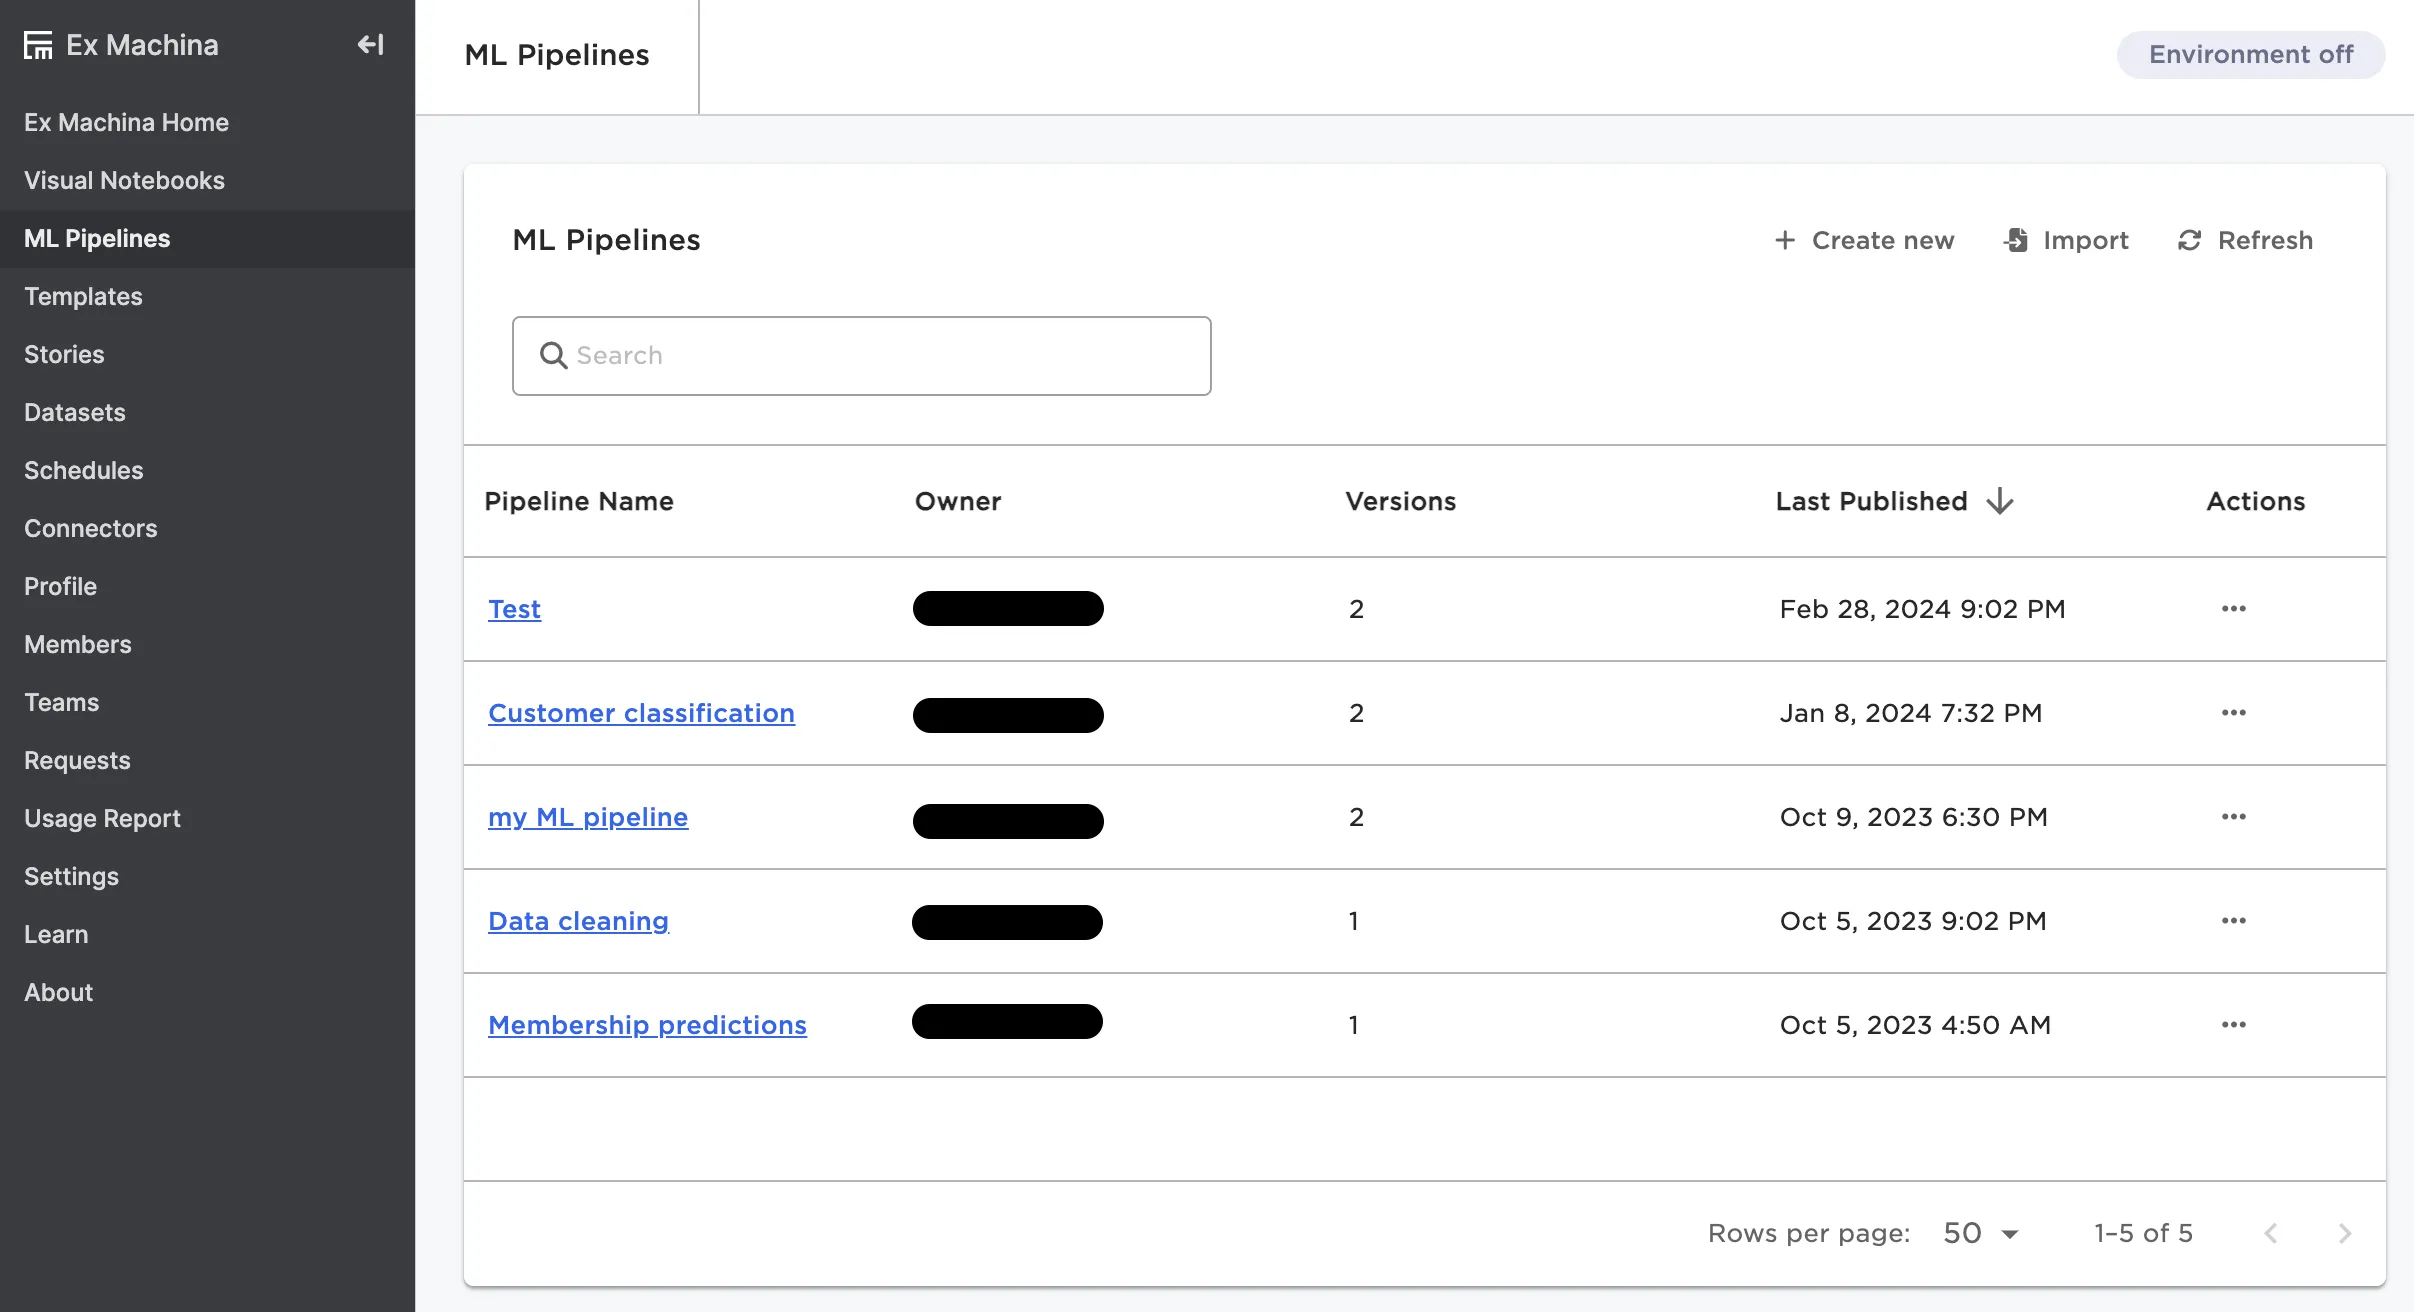2414x1312 pixels.
Task: Toggle the Environment off switch
Action: (x=2250, y=54)
